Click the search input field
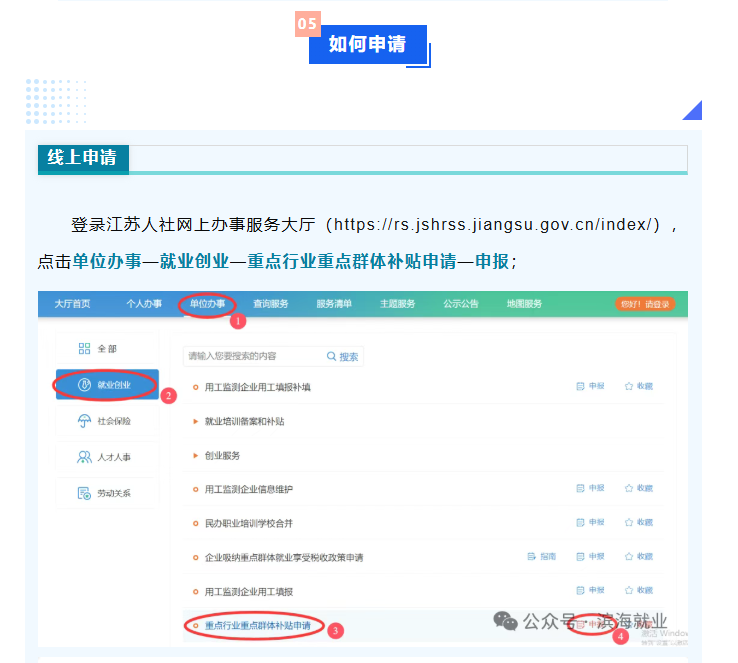 coord(250,356)
